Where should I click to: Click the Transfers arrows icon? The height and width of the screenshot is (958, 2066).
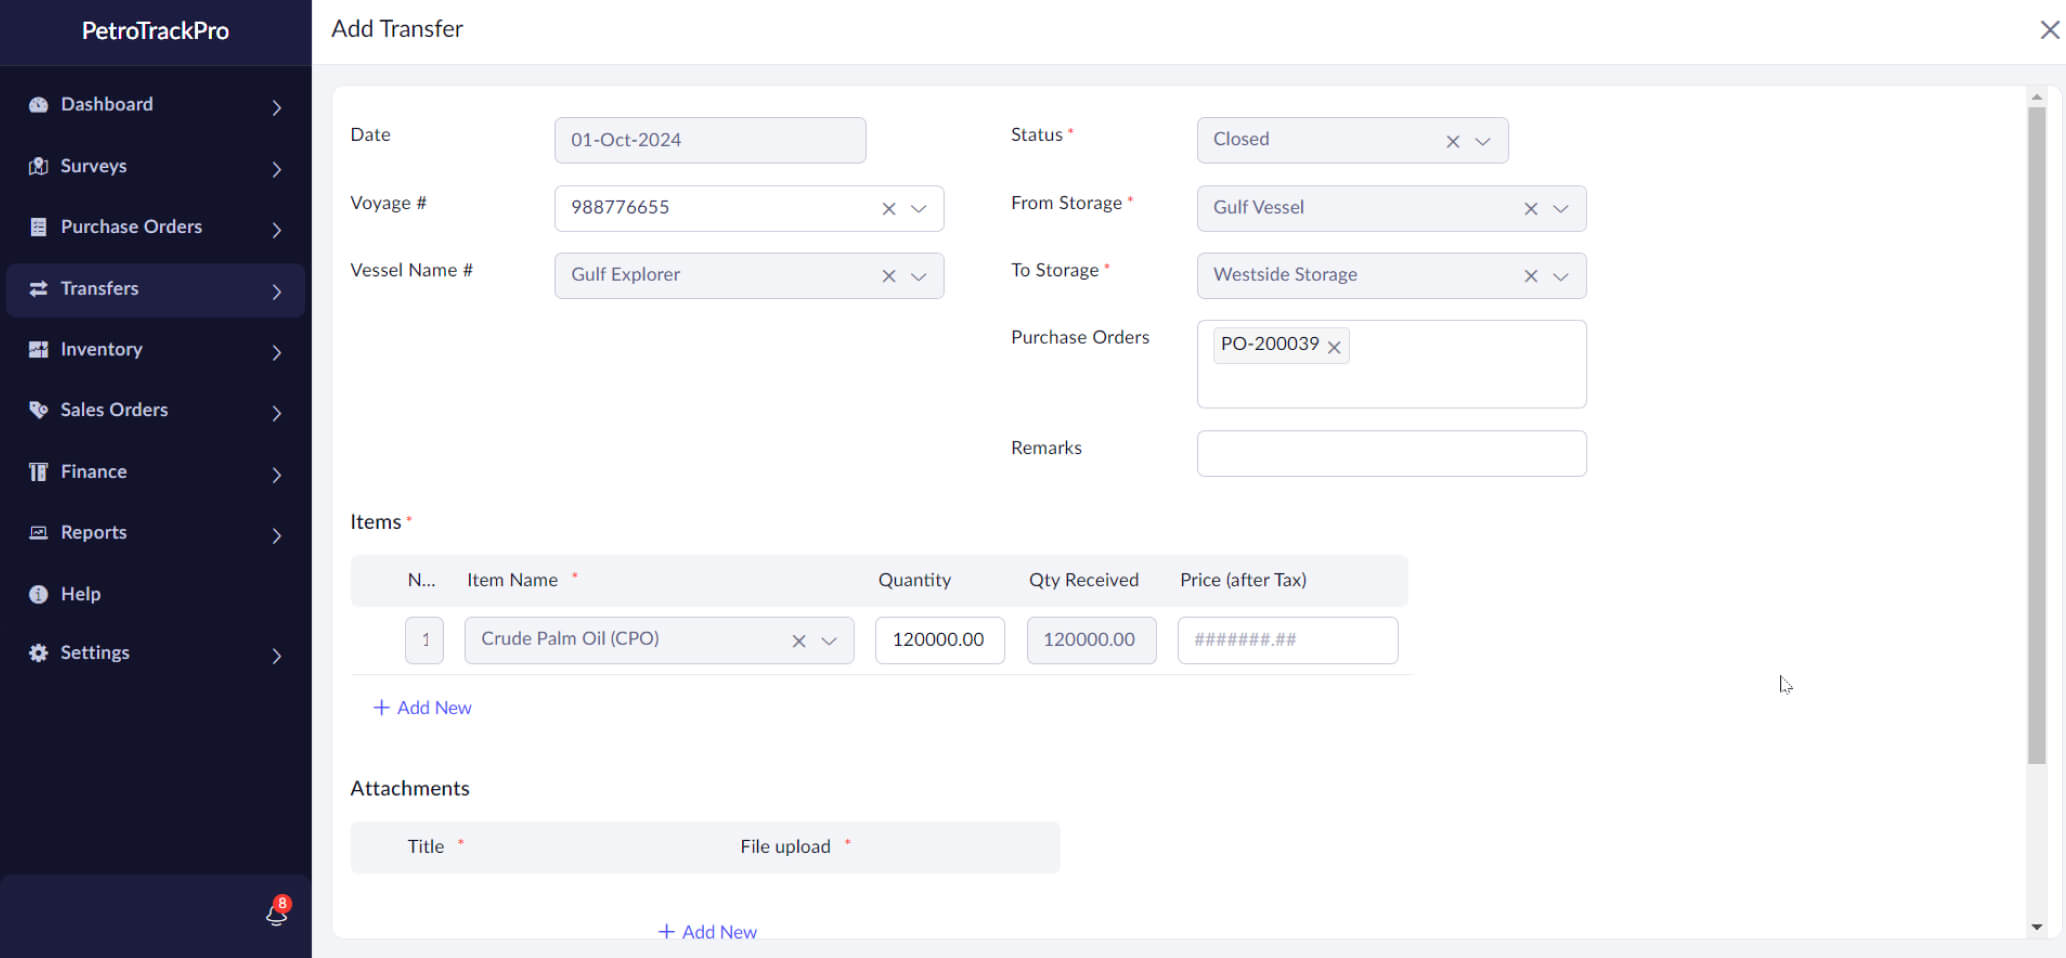(x=38, y=289)
